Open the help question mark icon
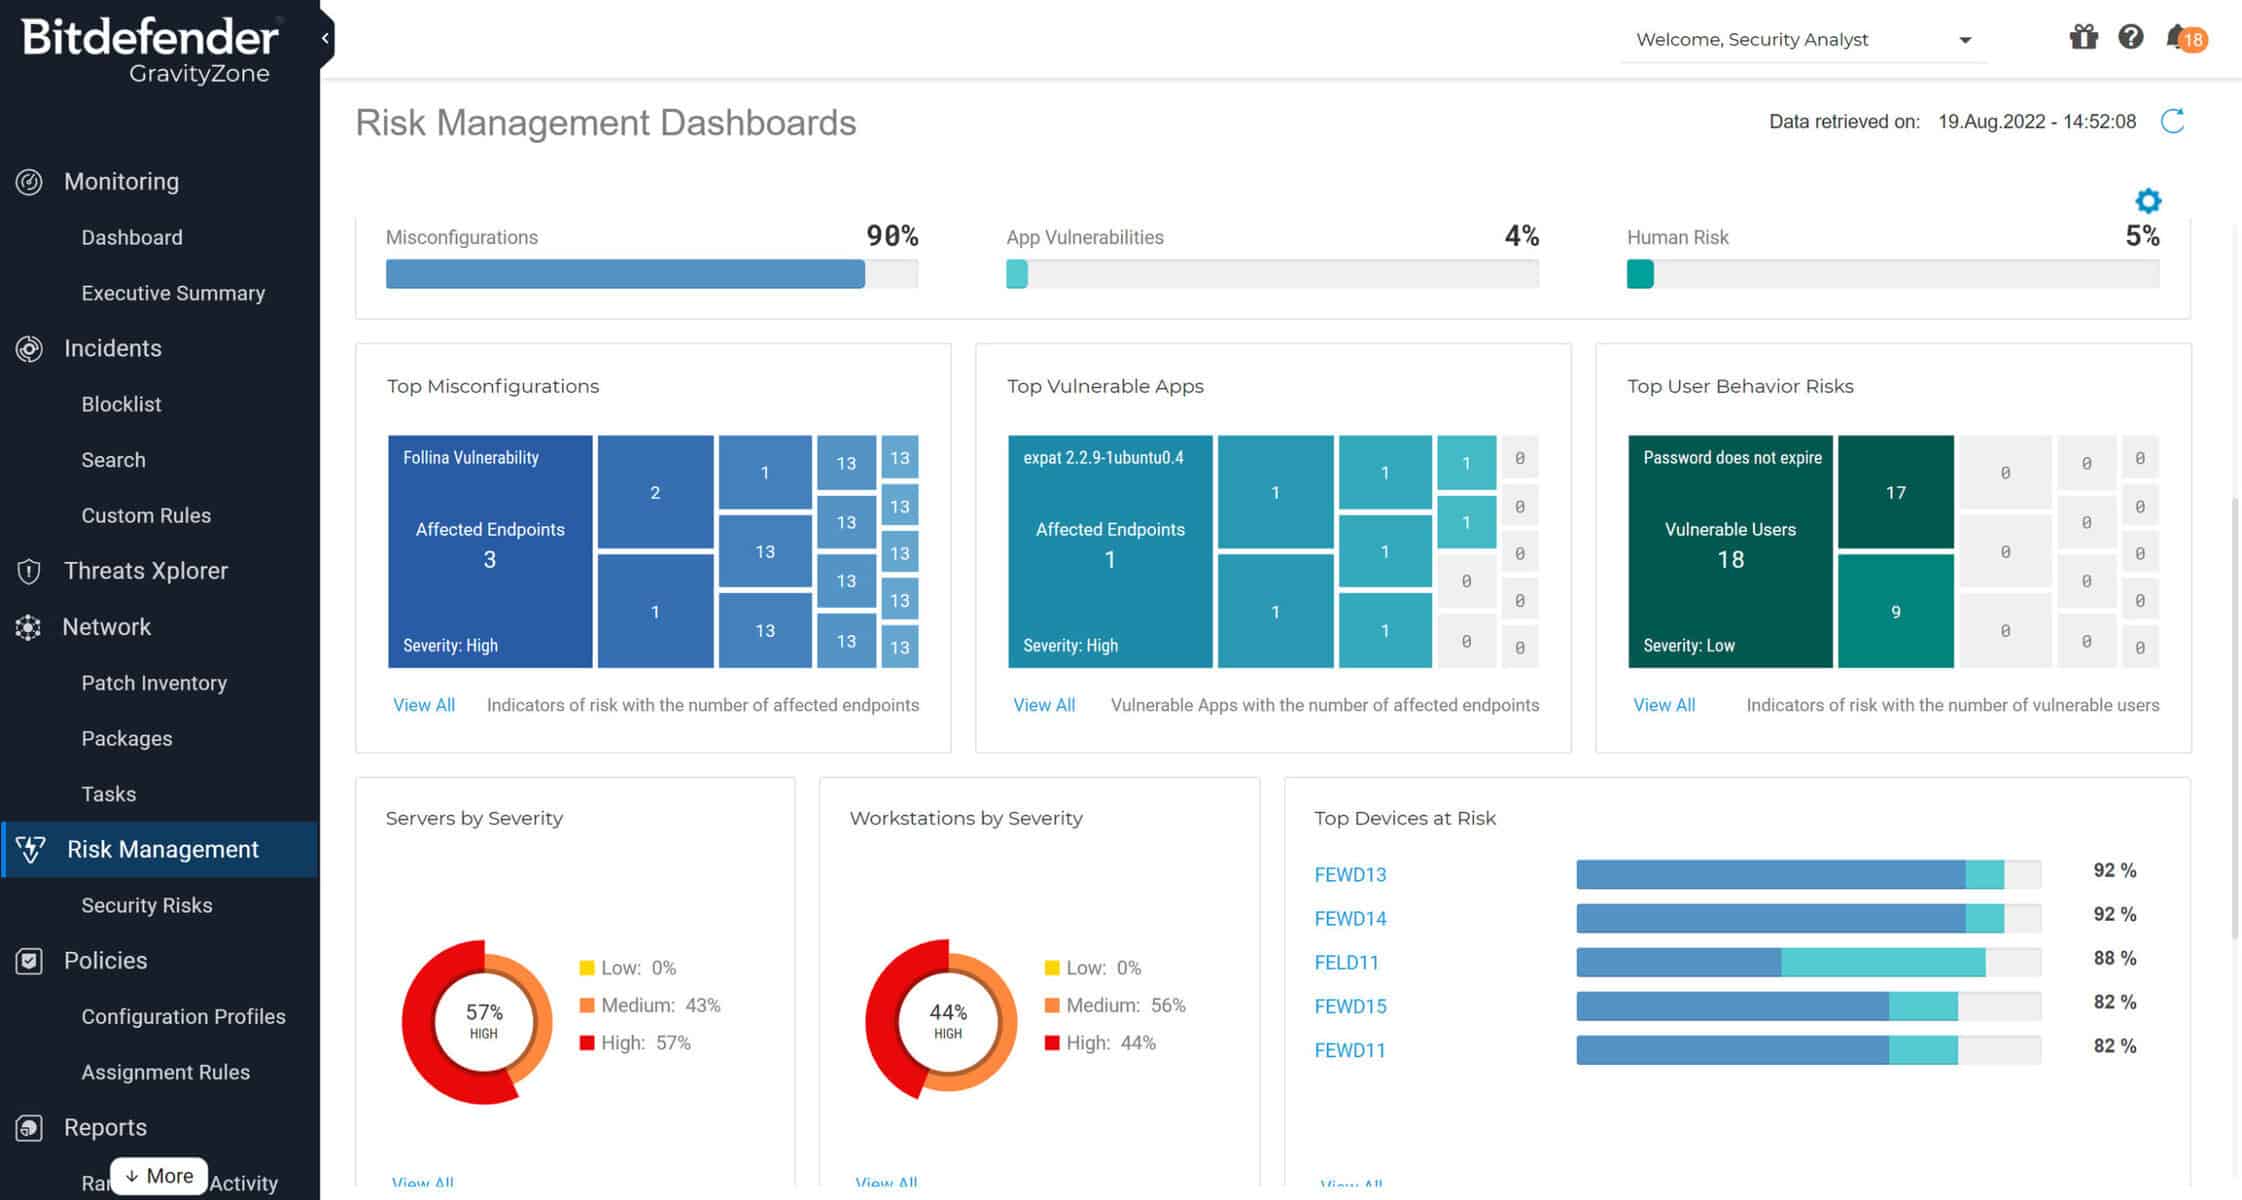Image resolution: width=2242 pixels, height=1200 pixels. (x=2130, y=38)
